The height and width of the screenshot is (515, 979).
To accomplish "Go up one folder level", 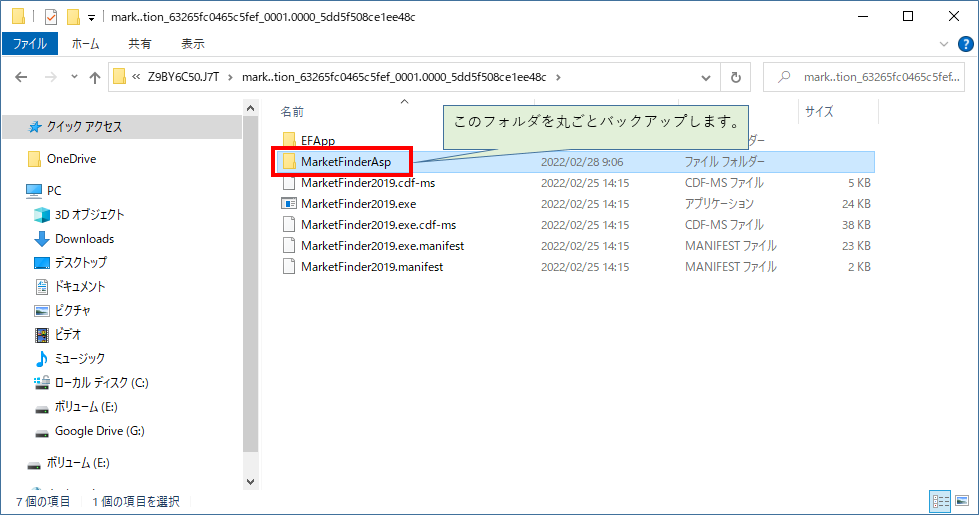I will coord(95,77).
